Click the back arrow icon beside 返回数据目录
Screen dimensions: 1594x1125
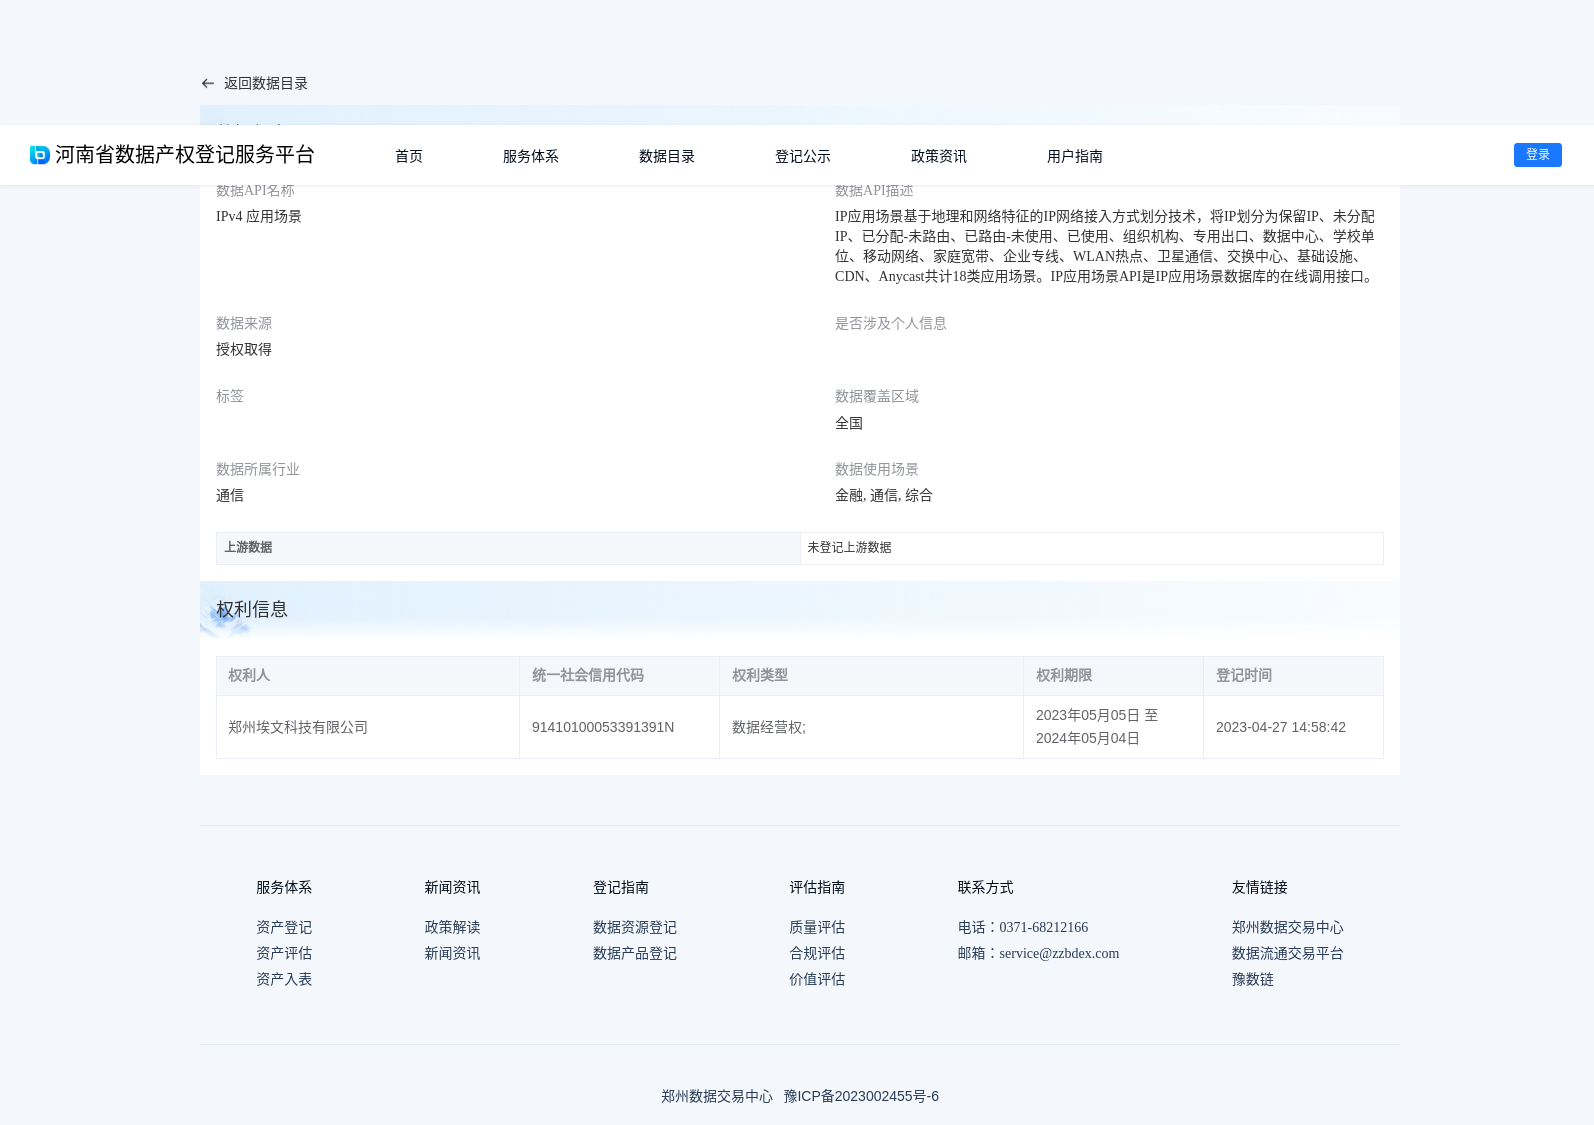click(208, 84)
